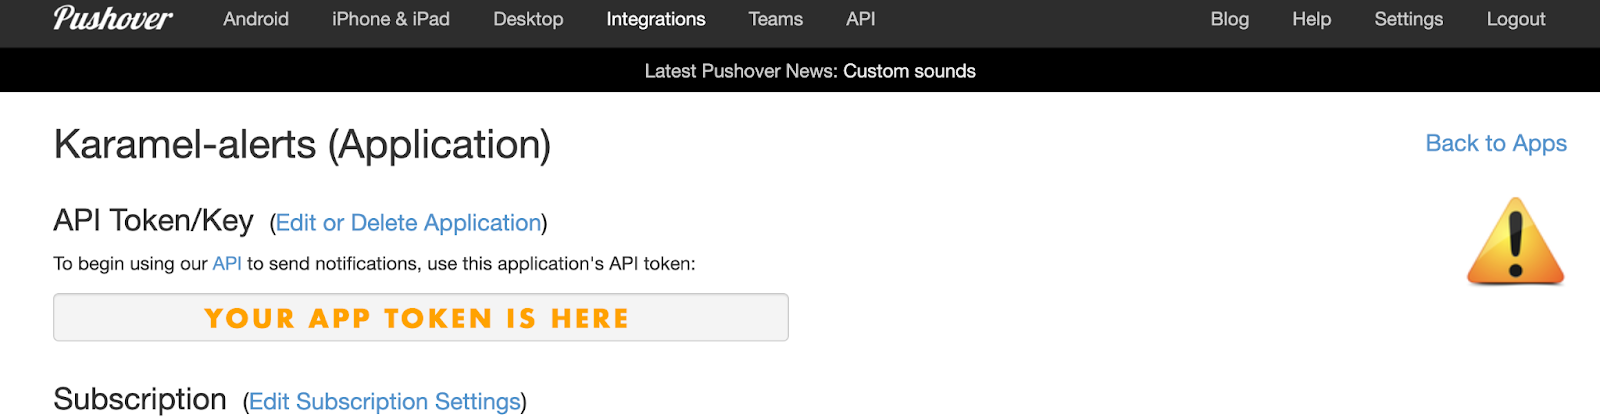Click the warning triangle application icon
This screenshot has height=418, width=1600.
coord(1515,242)
